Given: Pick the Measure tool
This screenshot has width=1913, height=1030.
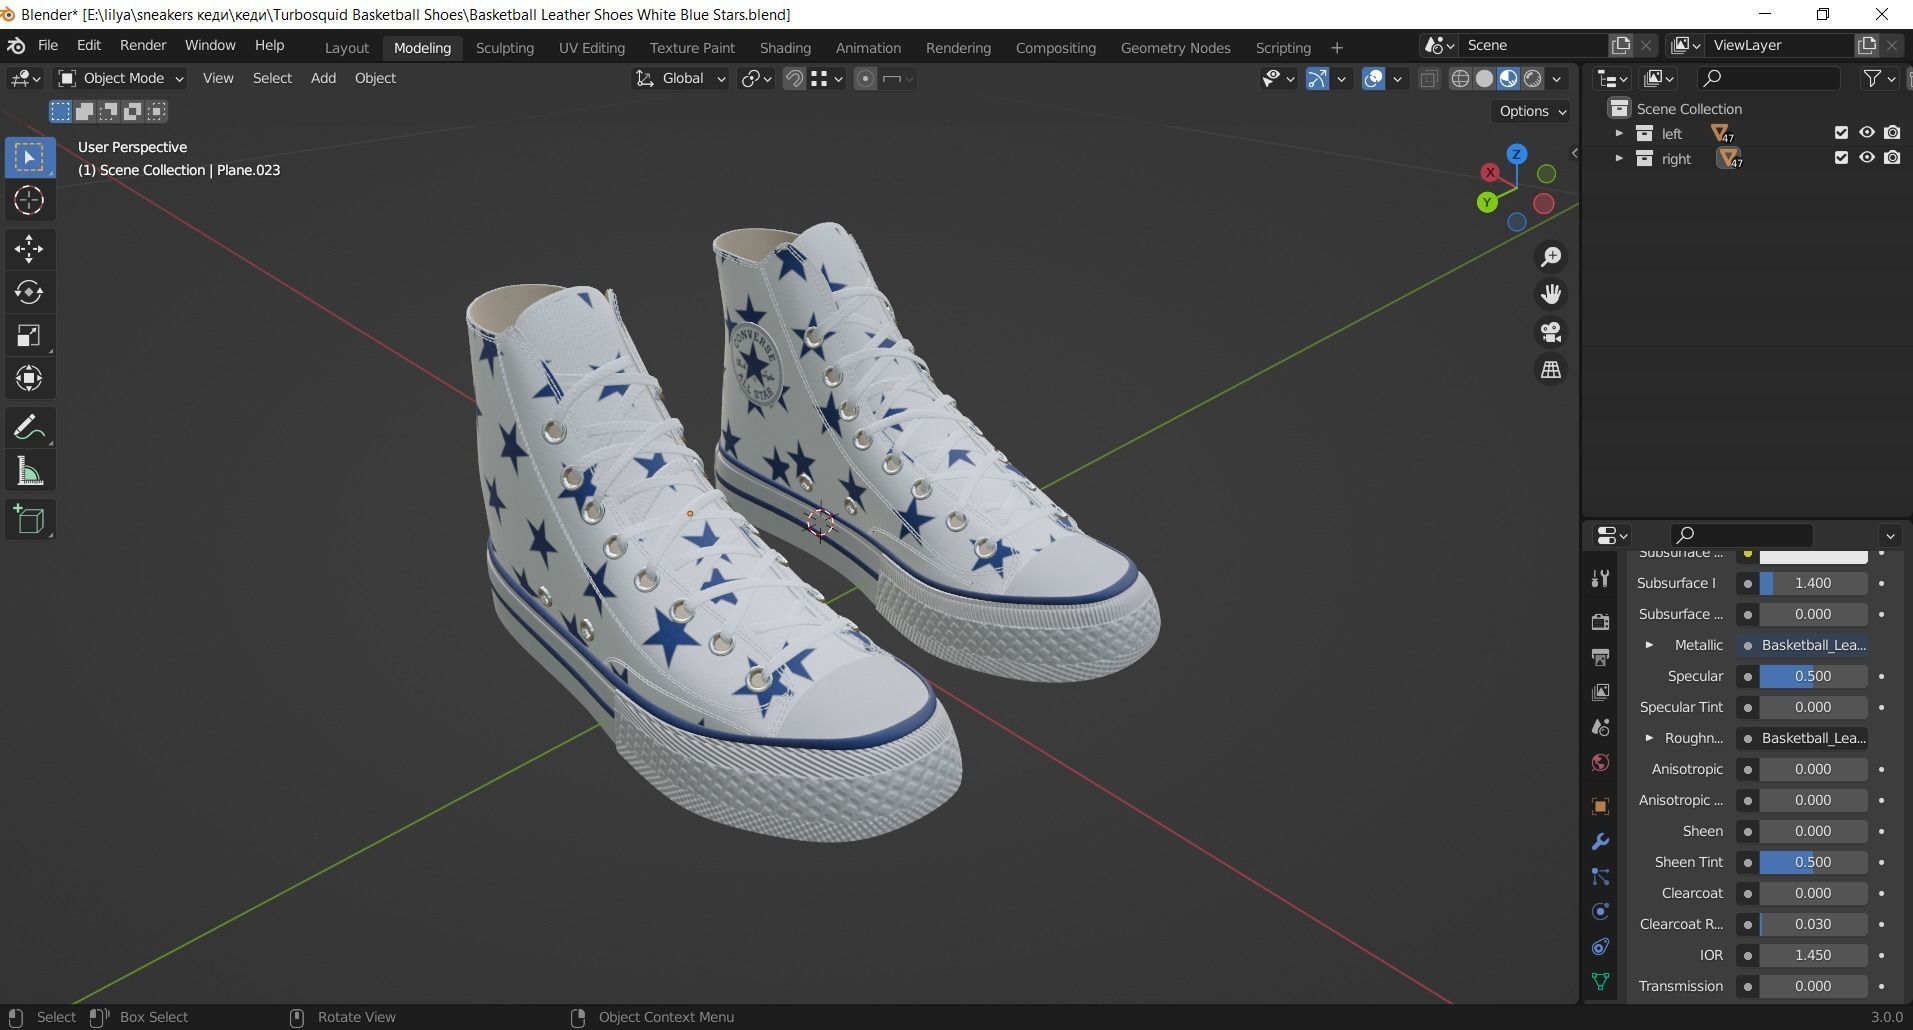Looking at the screenshot, I should 29,471.
